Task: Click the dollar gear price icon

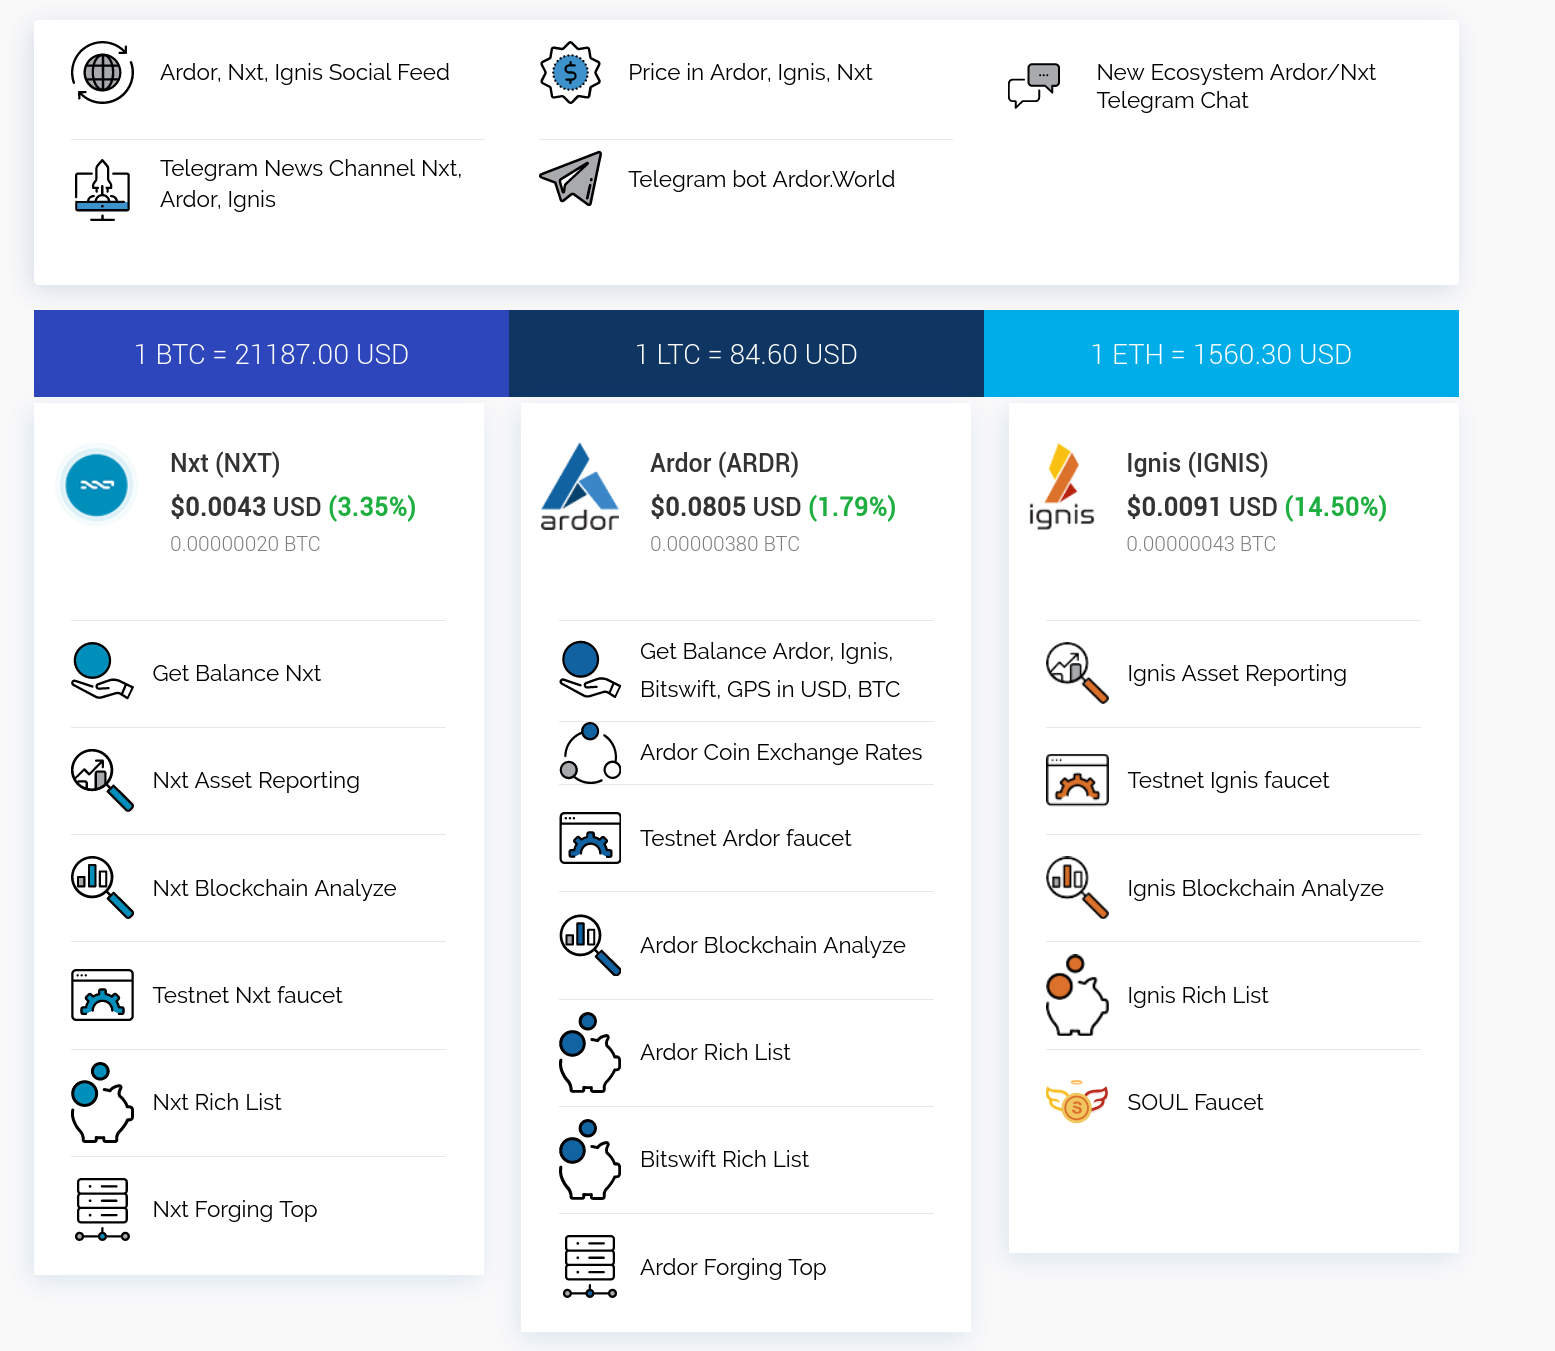Action: tap(570, 73)
